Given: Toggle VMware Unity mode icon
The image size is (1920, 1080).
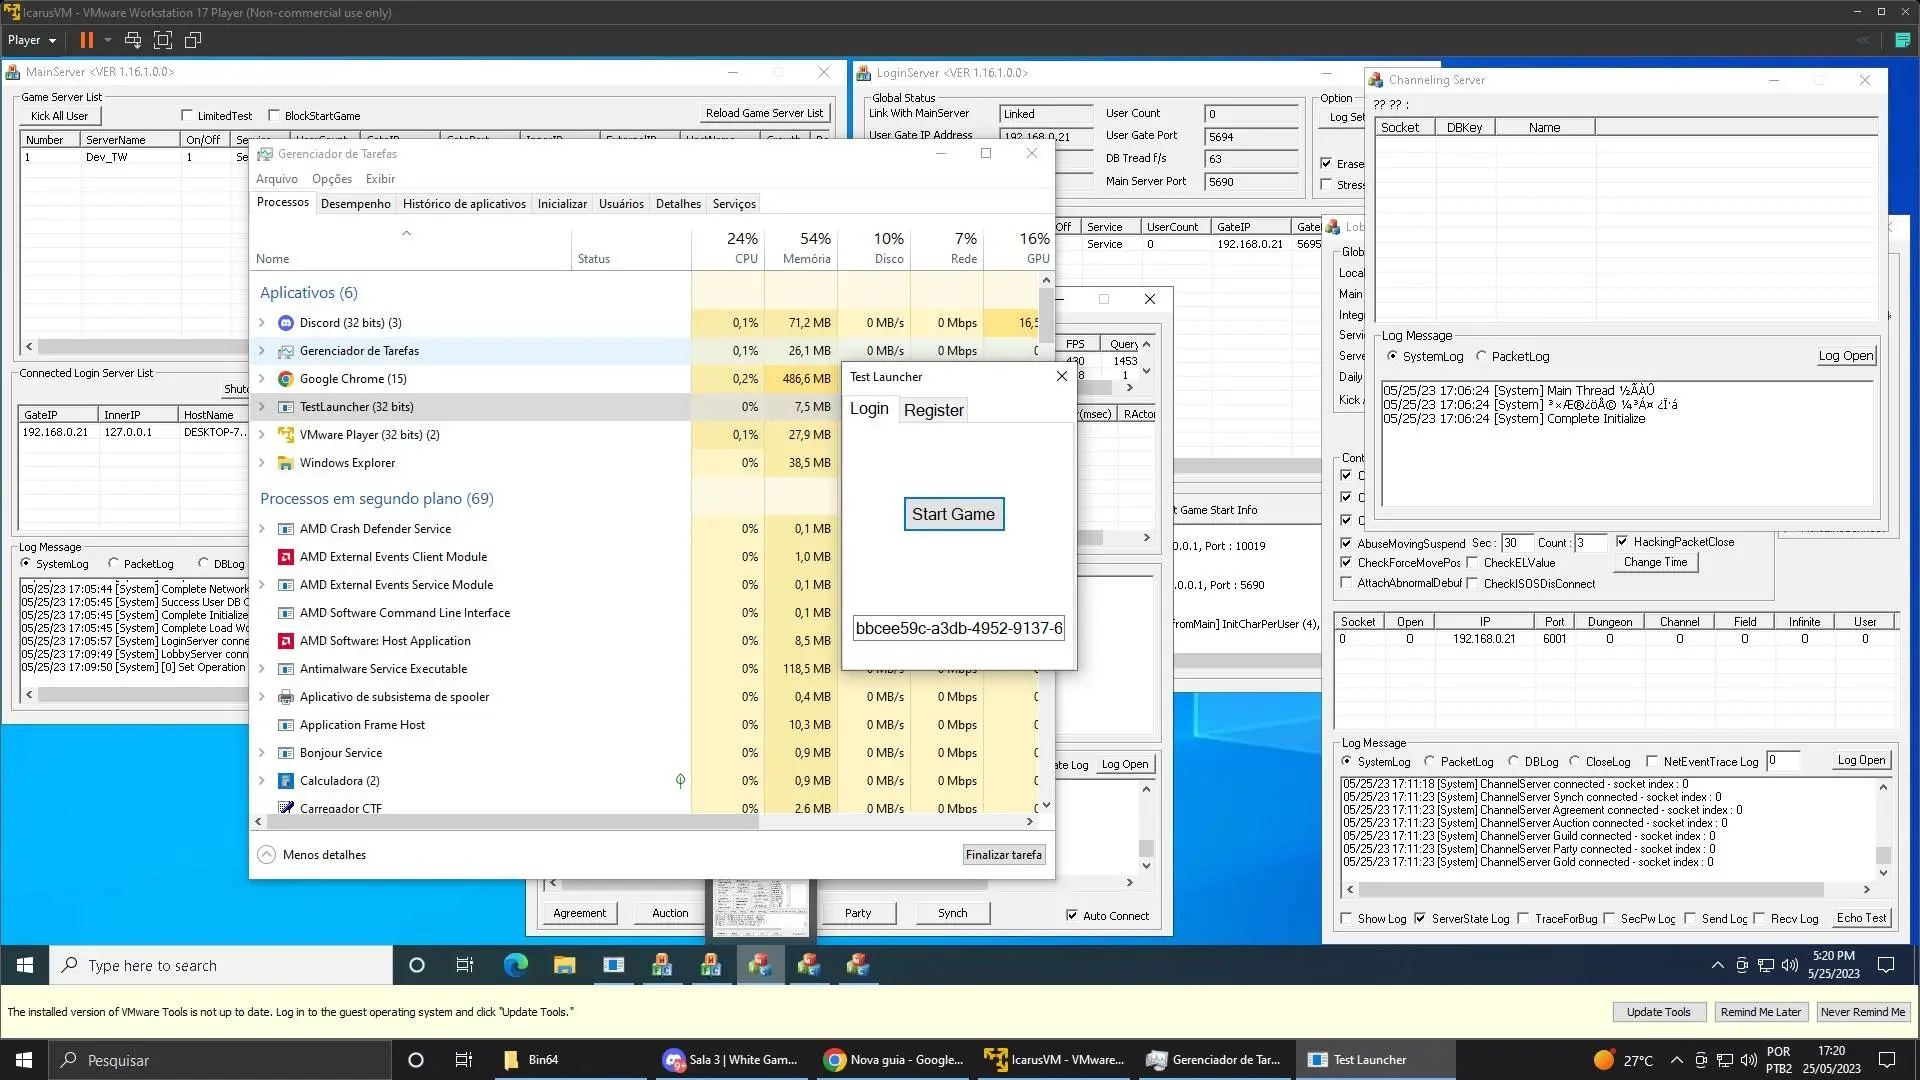Looking at the screenshot, I should tap(193, 40).
